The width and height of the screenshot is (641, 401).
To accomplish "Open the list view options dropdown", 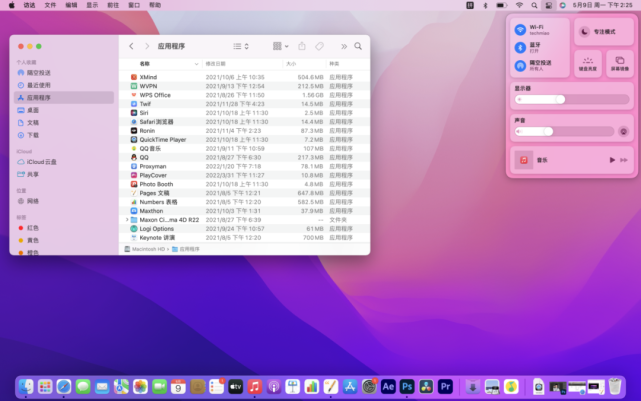I will pyautogui.click(x=241, y=46).
